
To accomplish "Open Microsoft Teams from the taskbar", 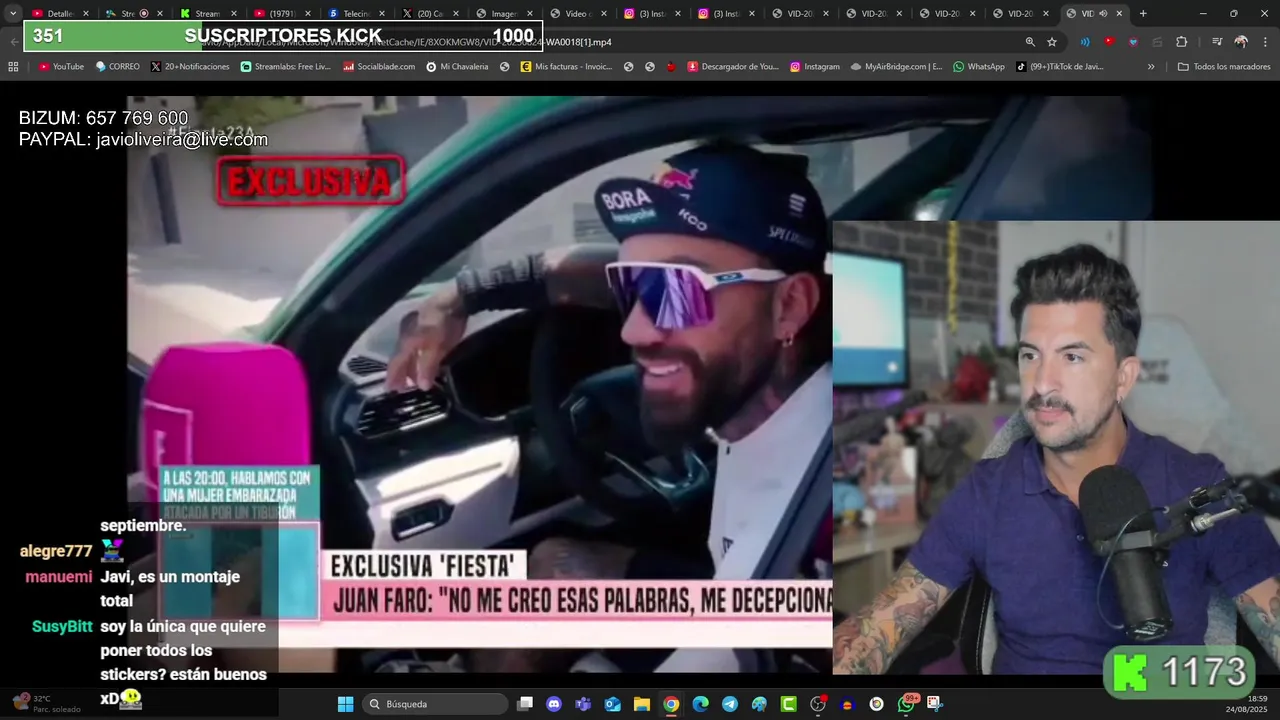I will [583, 704].
